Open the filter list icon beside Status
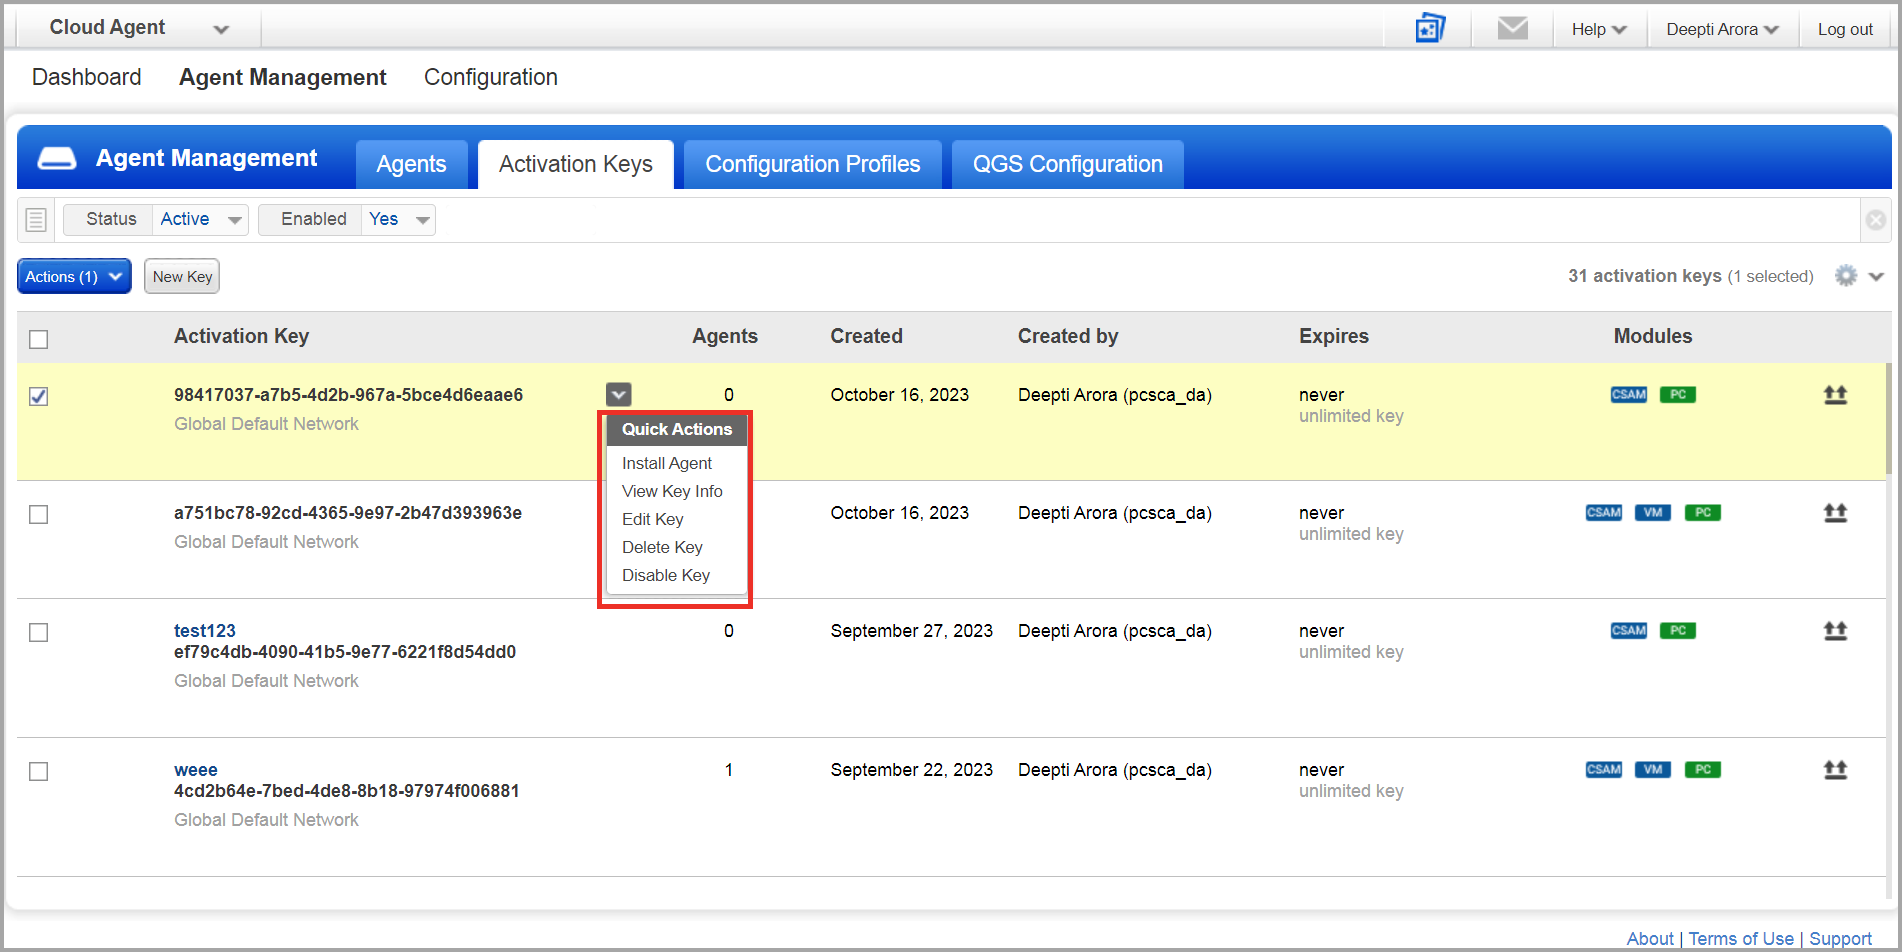The height and width of the screenshot is (952, 1902). [x=36, y=220]
